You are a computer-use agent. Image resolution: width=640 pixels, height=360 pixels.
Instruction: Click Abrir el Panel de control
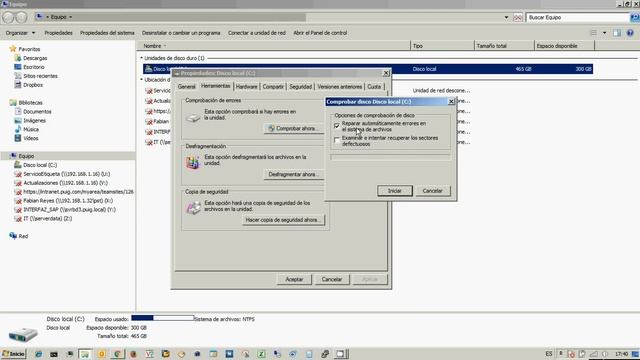[x=320, y=33]
